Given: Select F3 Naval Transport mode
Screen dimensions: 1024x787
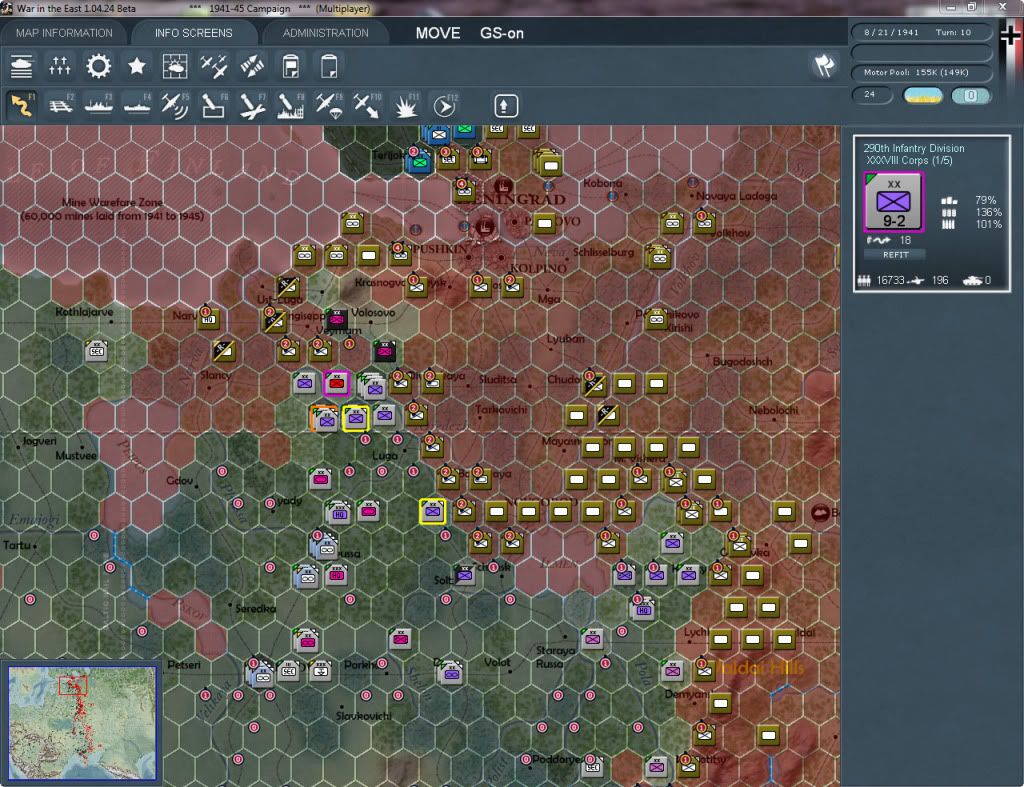Looking at the screenshot, I should (x=99, y=106).
